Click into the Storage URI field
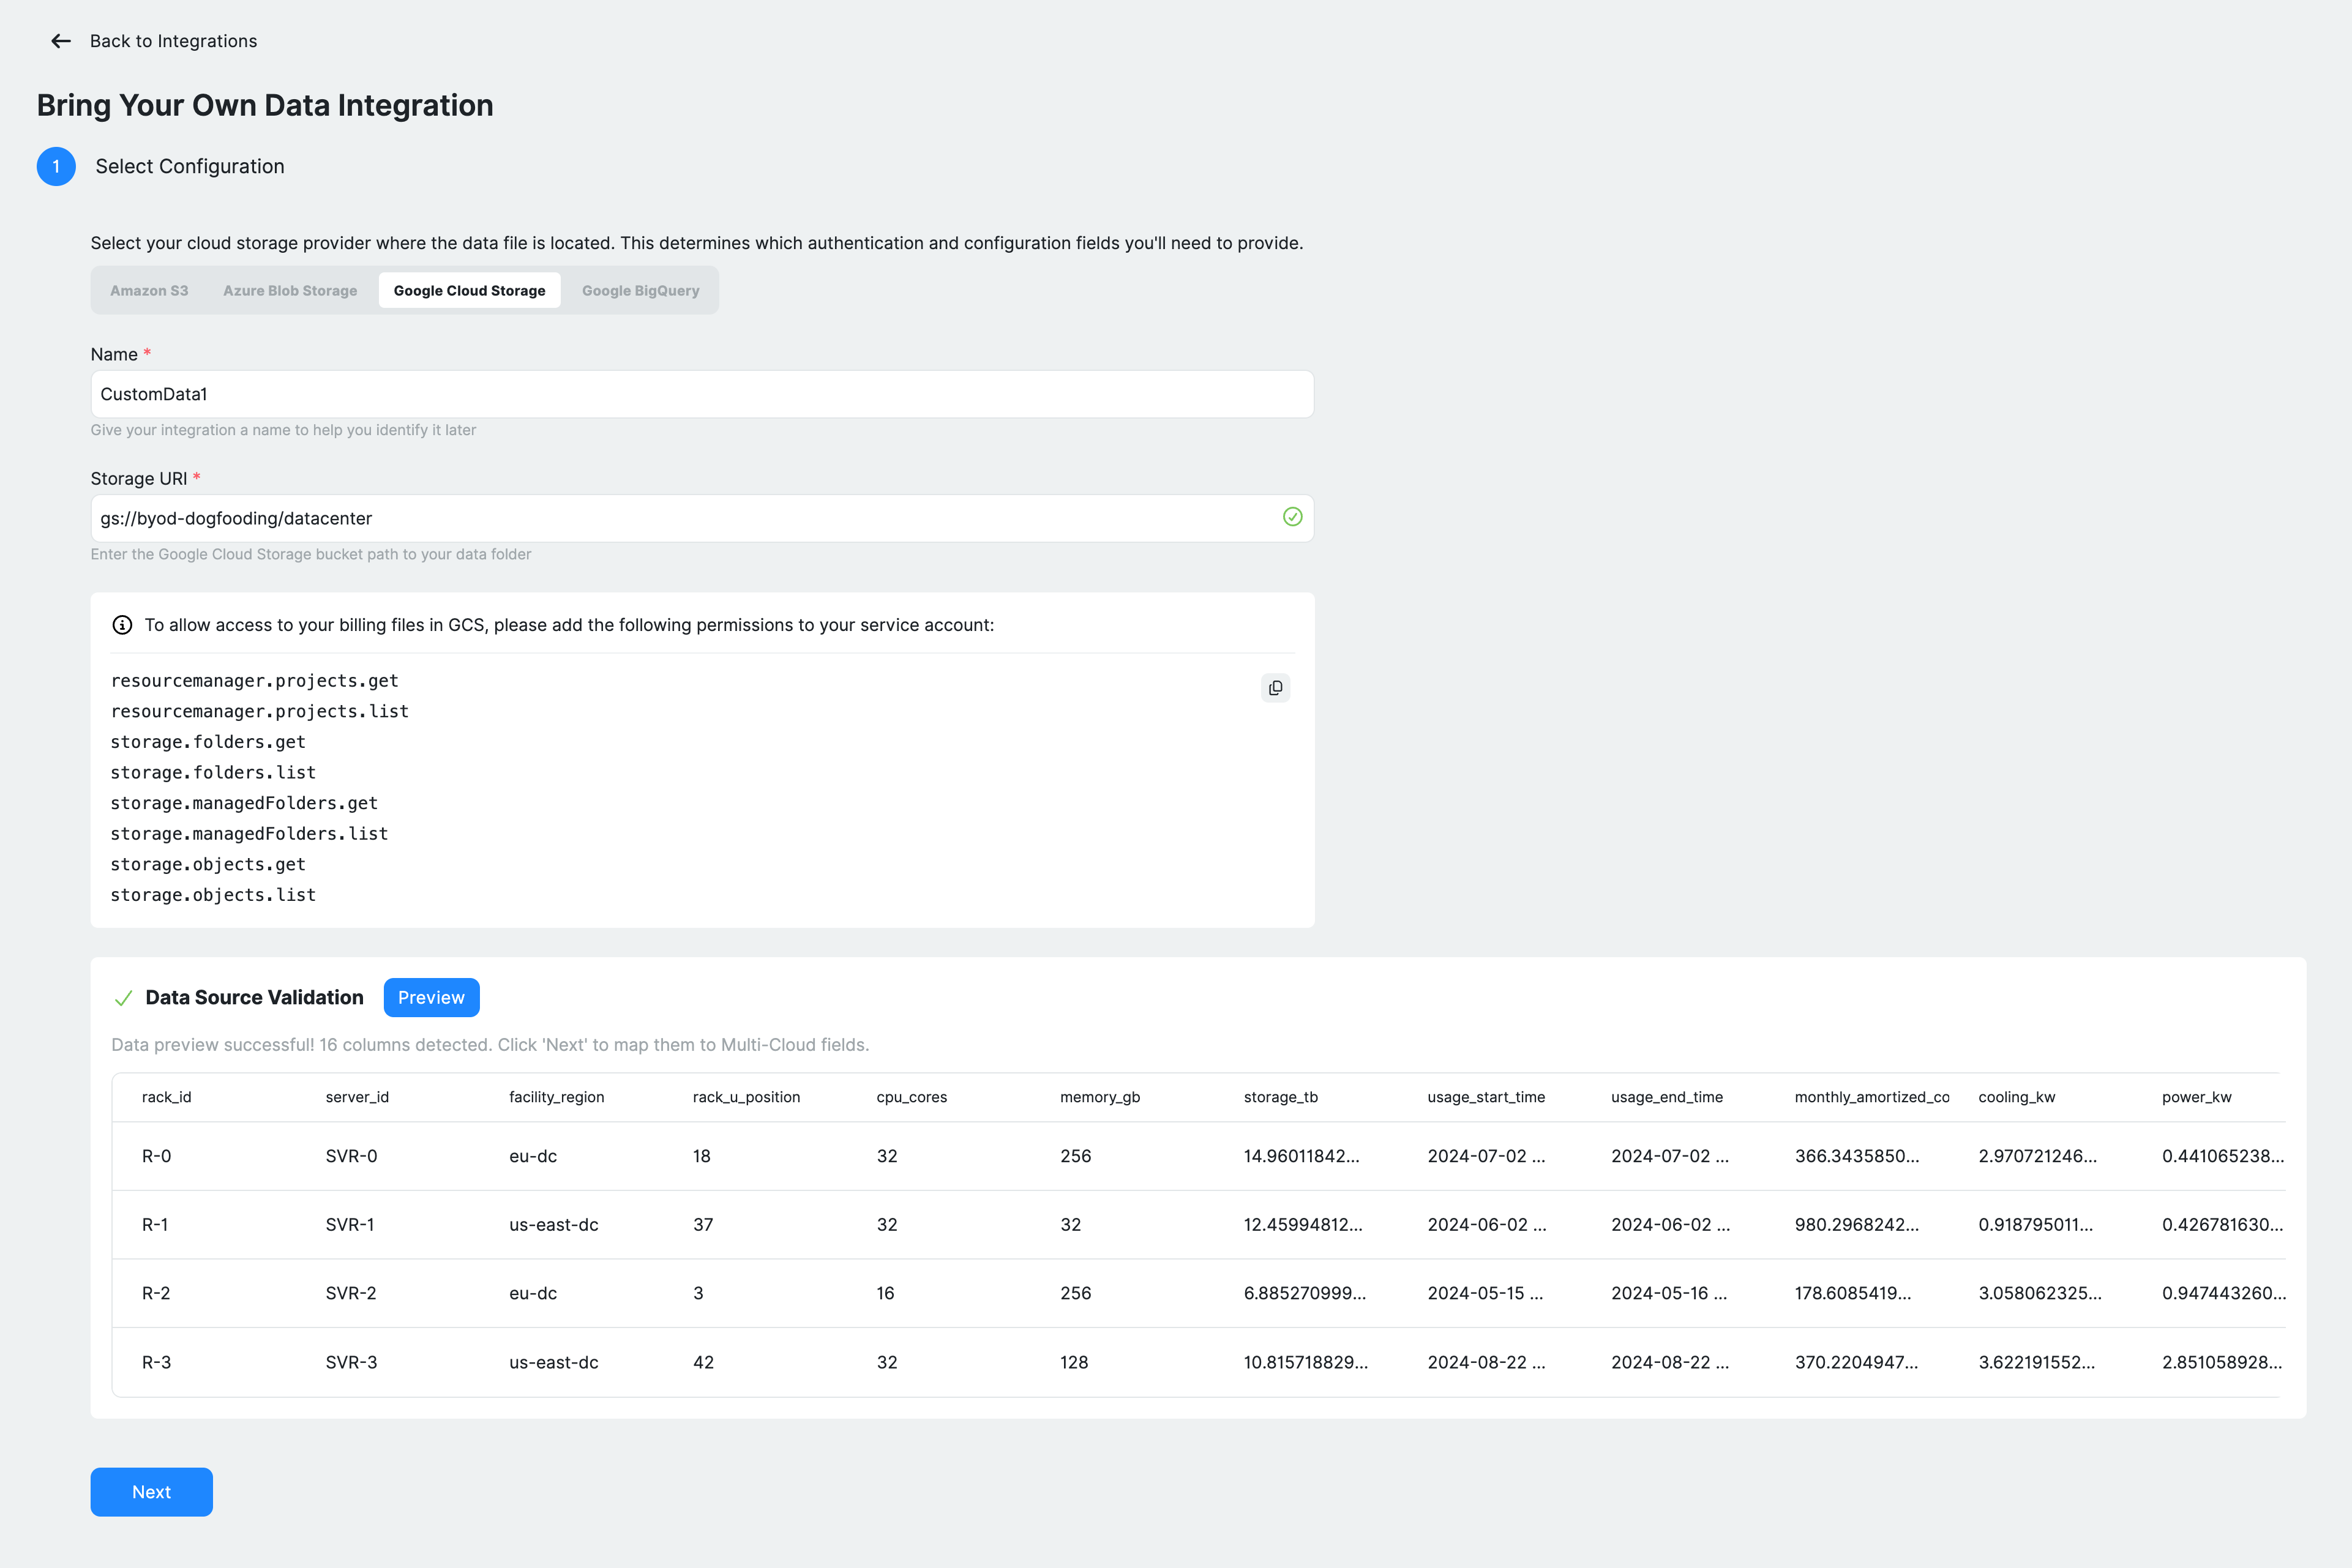The image size is (2352, 1568). tap(680, 518)
